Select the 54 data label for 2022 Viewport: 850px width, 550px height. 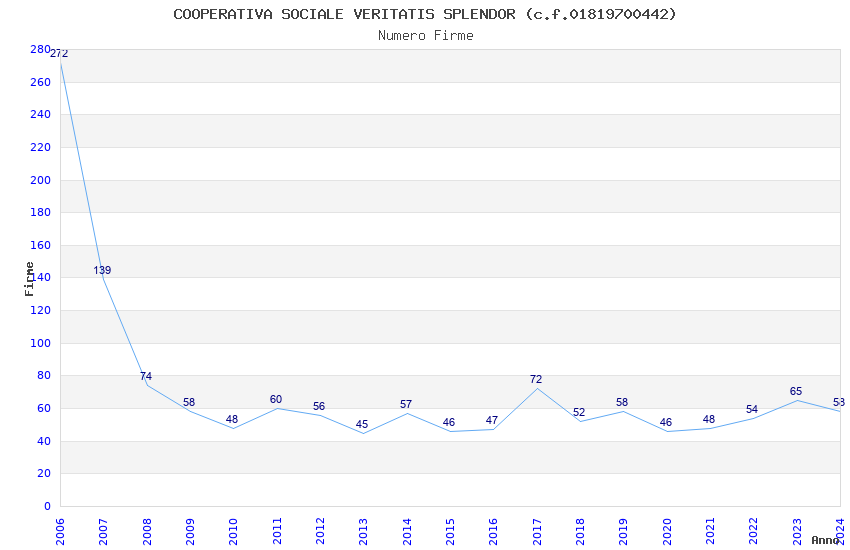(752, 410)
